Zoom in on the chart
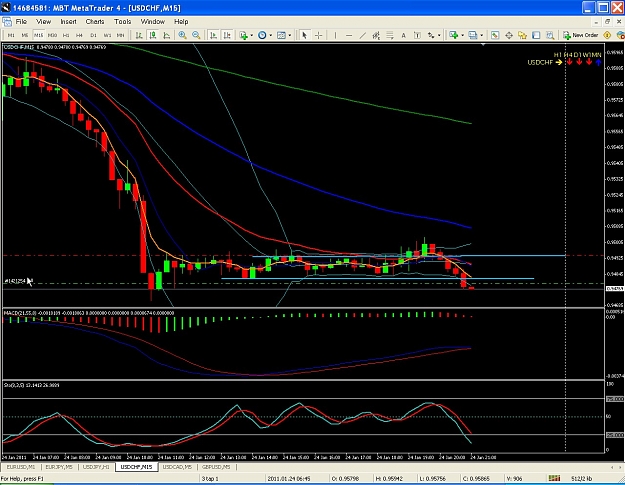Image resolution: width=625 pixels, height=485 pixels. click(x=183, y=35)
